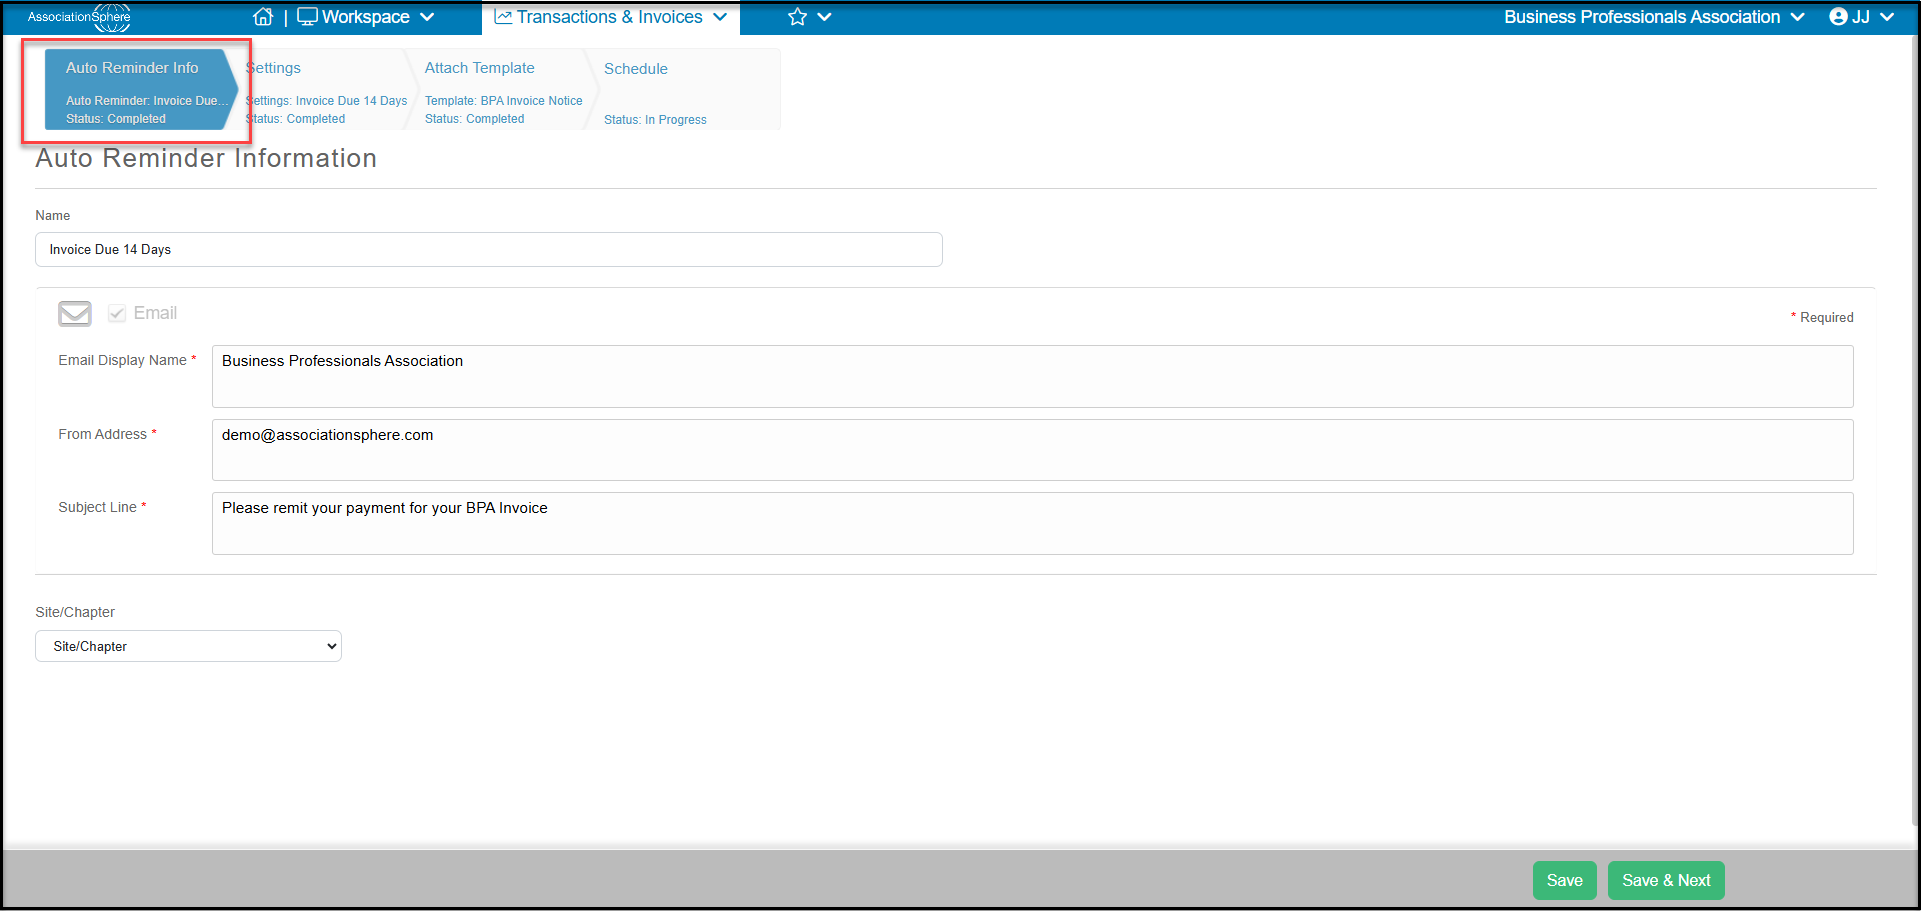Click the Save & Next button
Viewport: 1921px width, 911px height.
pyautogui.click(x=1666, y=880)
